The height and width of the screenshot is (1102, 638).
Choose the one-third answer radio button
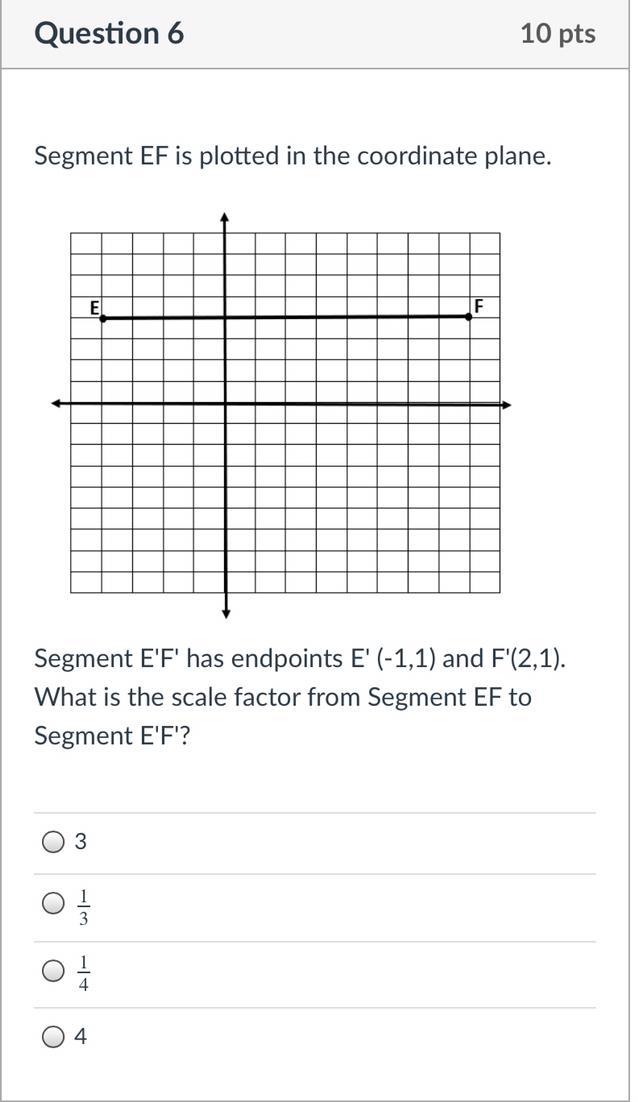point(54,904)
